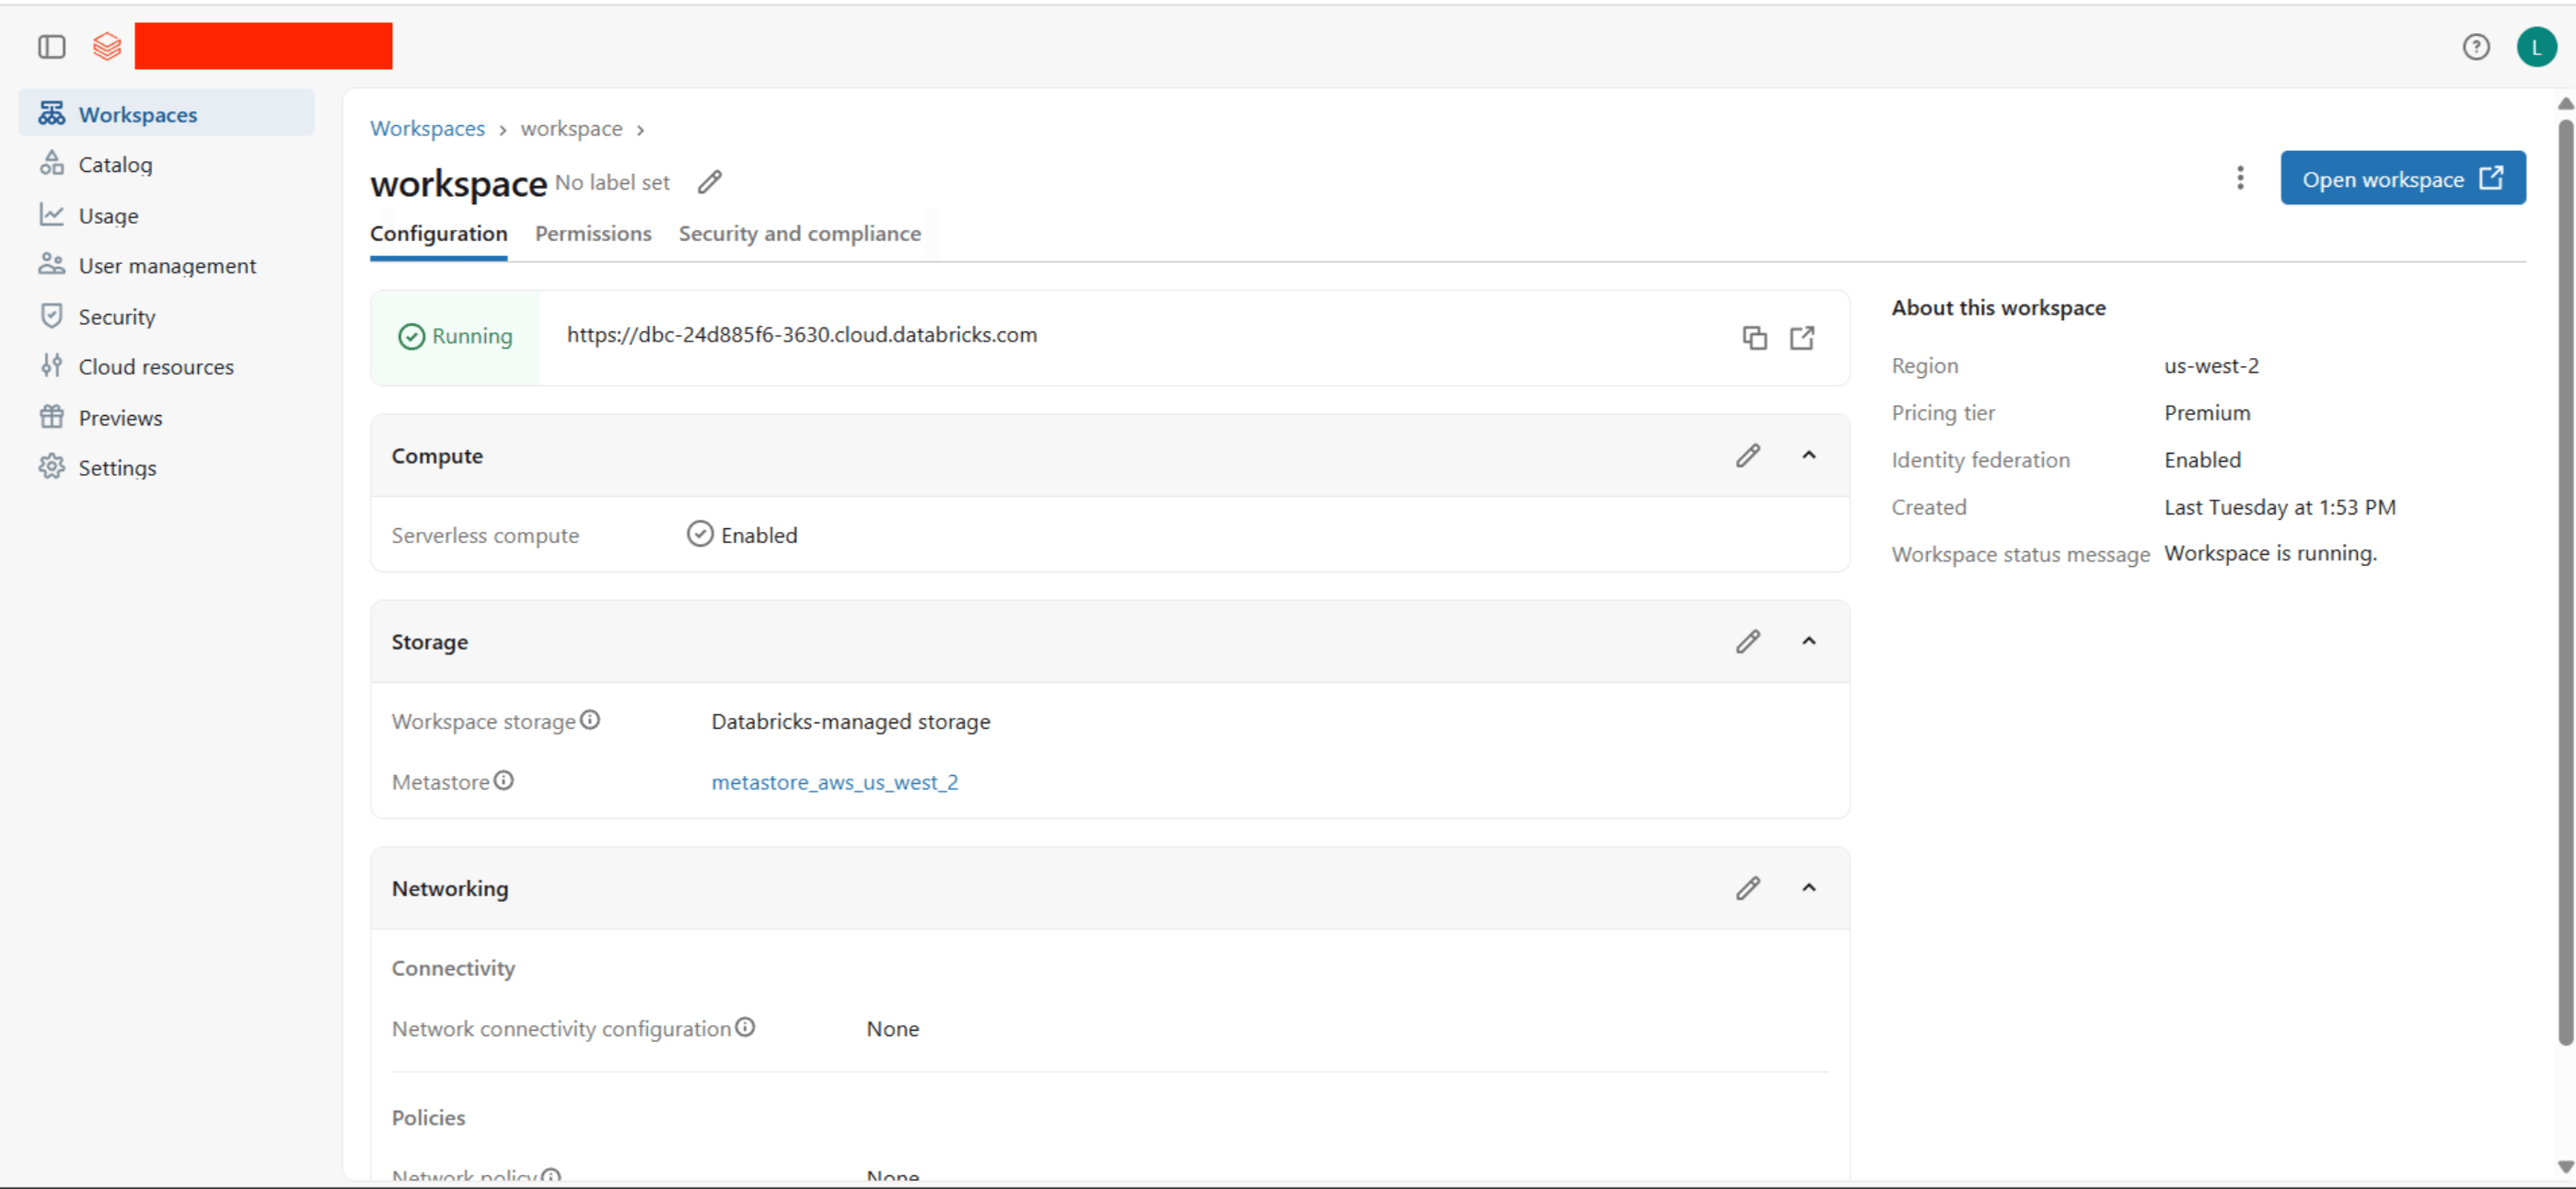Click the Databricks logo icon
2576x1189 pixels.
coord(107,47)
